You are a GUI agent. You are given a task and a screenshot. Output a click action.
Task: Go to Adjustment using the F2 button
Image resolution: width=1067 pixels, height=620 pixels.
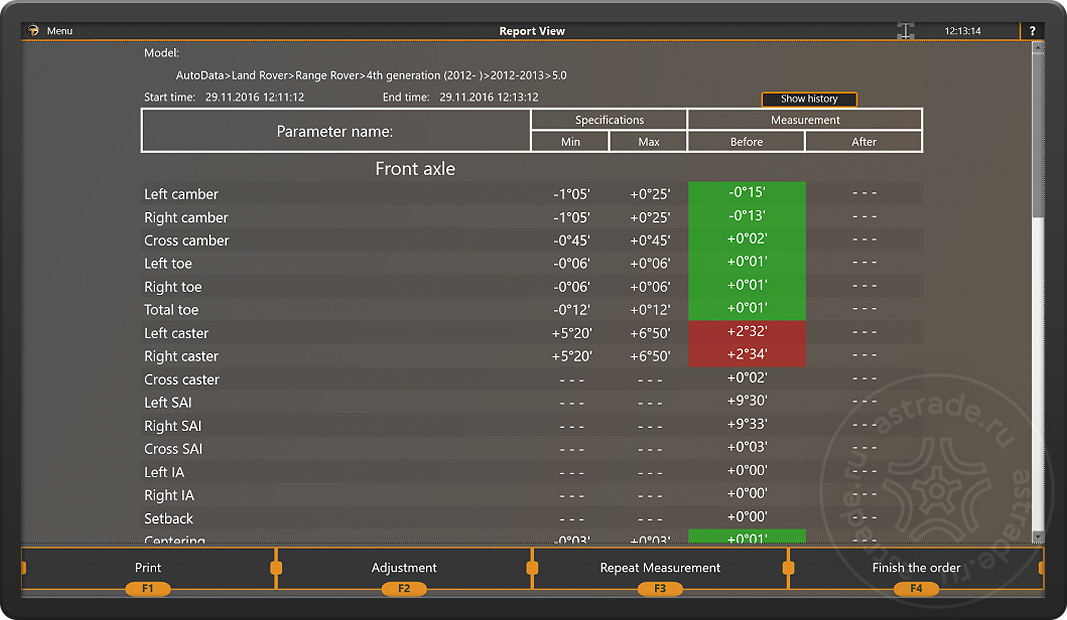(x=404, y=569)
